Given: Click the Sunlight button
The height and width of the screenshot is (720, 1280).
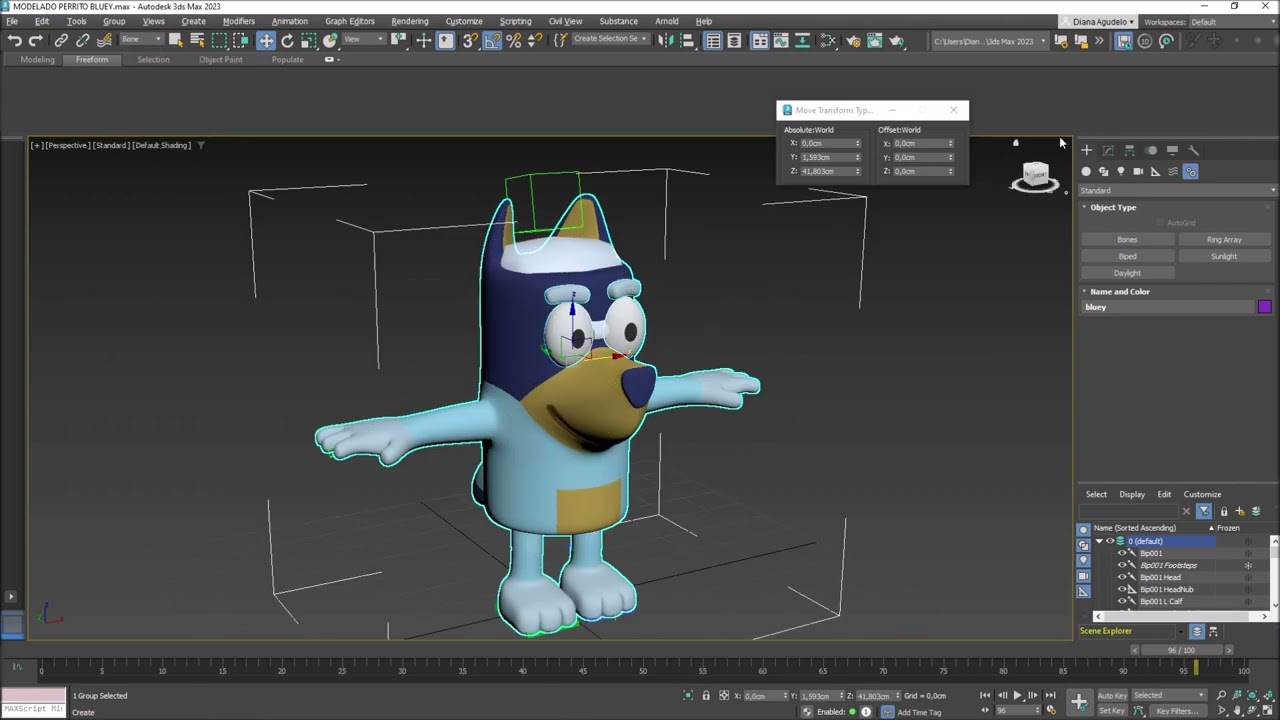Looking at the screenshot, I should [1224, 256].
